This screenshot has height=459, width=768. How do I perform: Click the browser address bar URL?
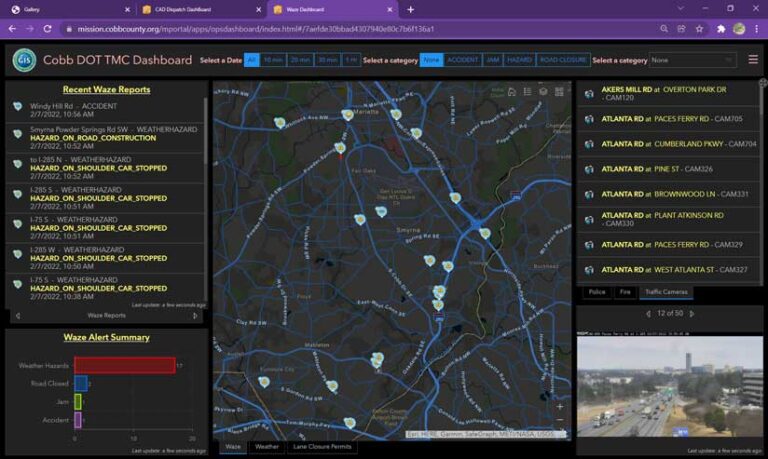click(256, 29)
